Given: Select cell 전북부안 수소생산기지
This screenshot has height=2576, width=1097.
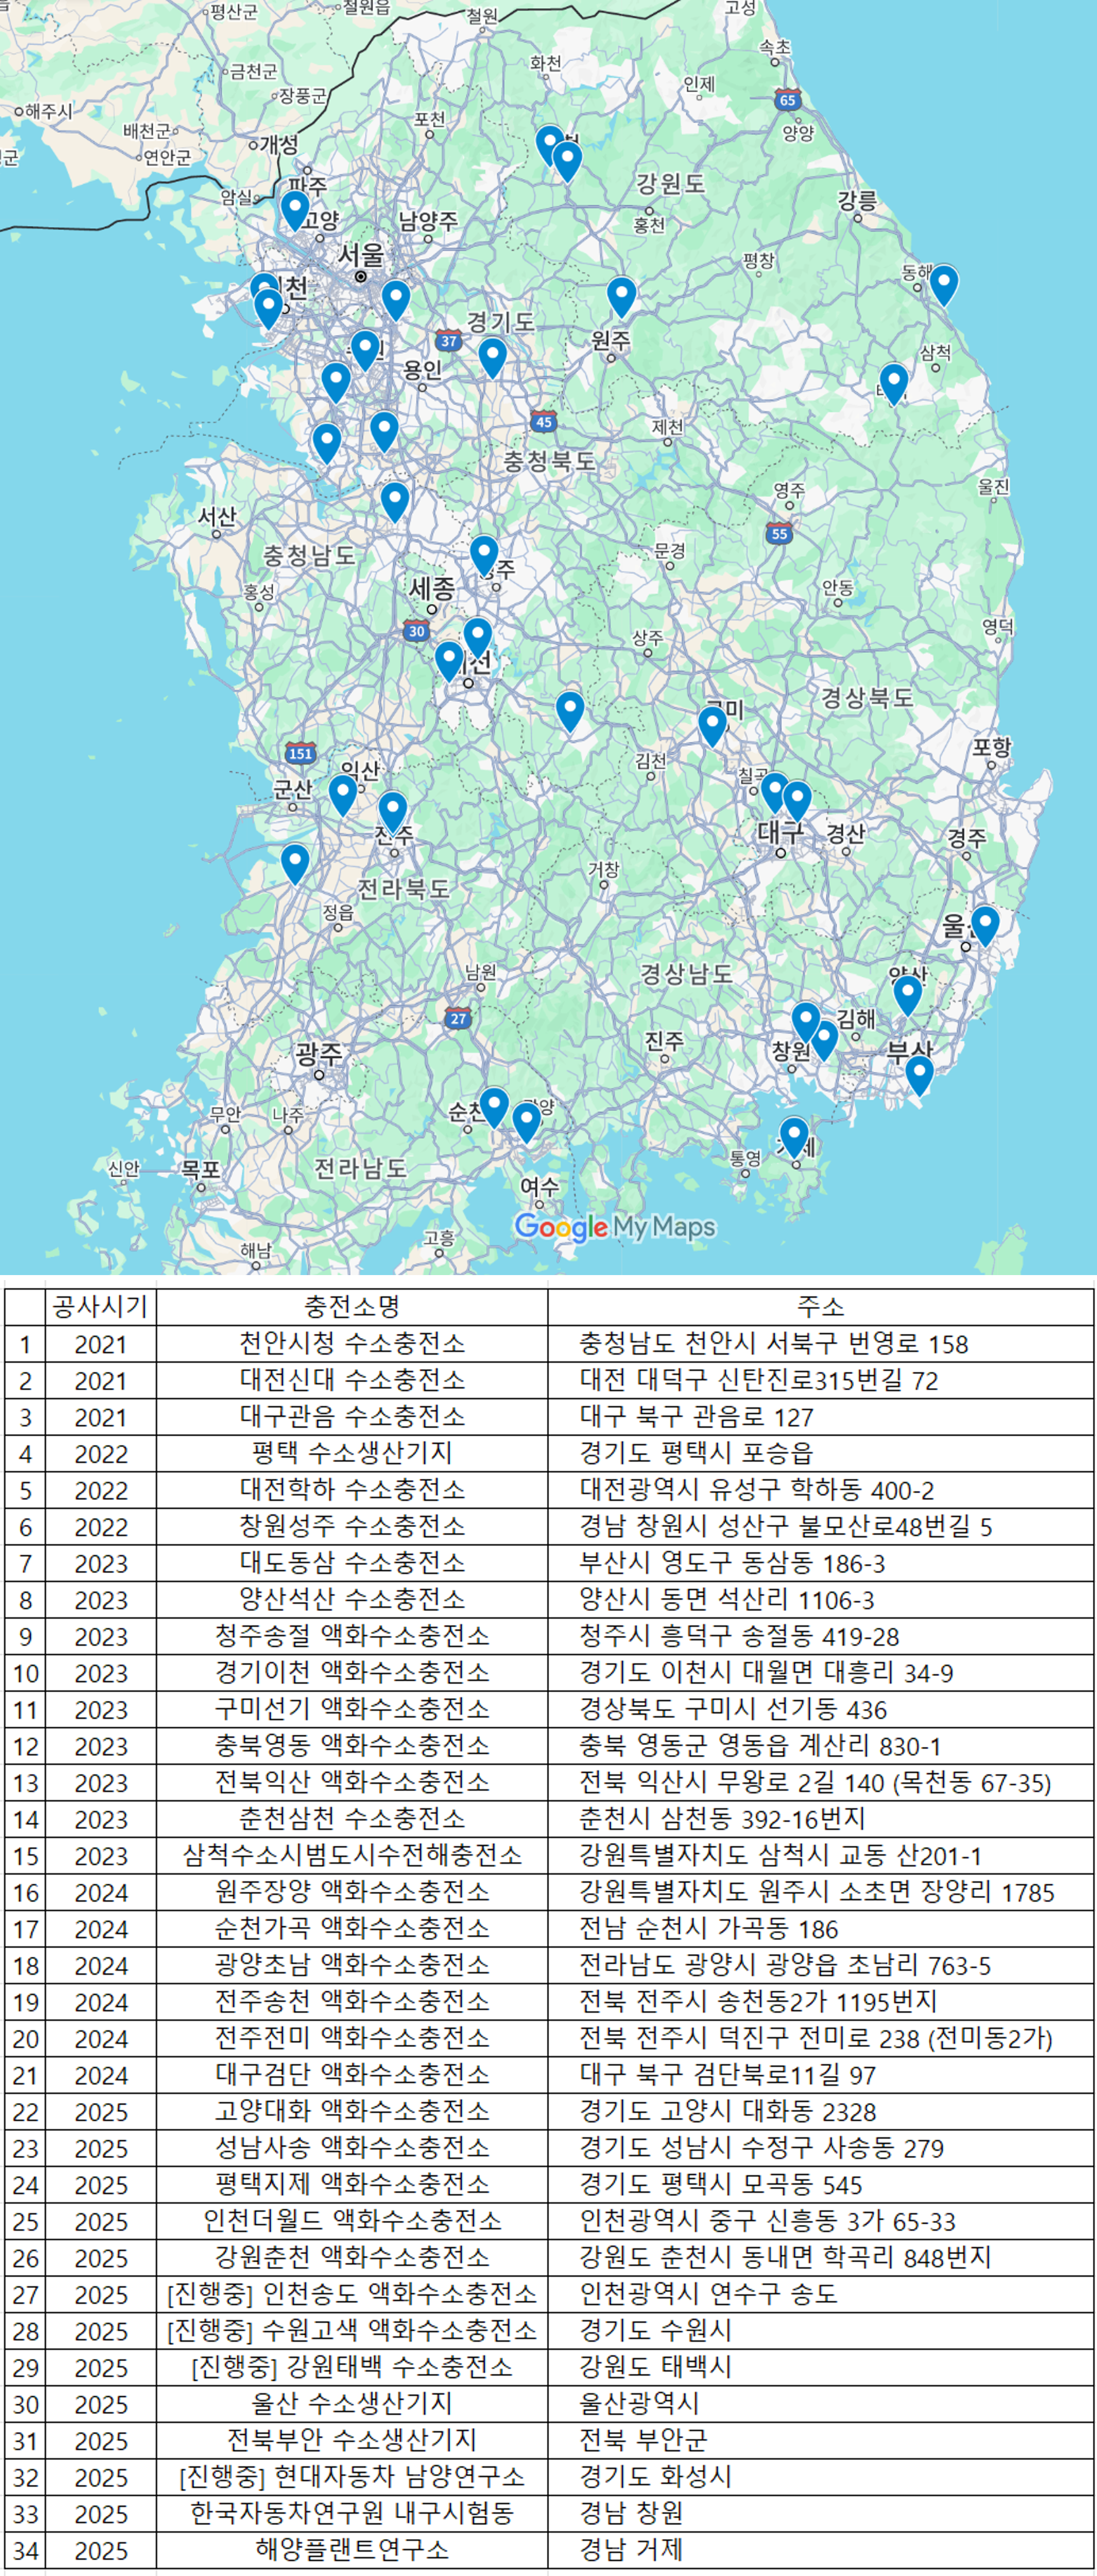Looking at the screenshot, I should click(x=352, y=2441).
